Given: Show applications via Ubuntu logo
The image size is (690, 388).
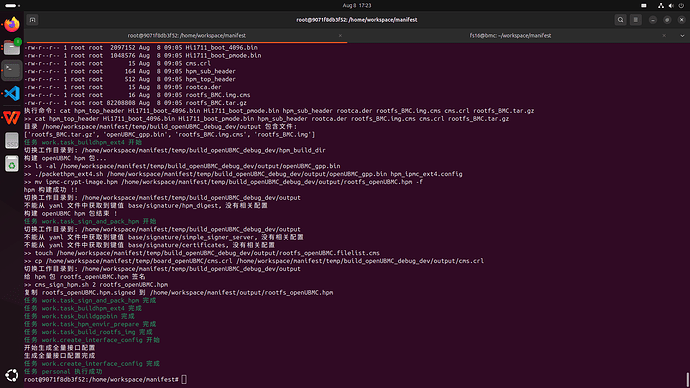Looking at the screenshot, I should coord(12,375).
